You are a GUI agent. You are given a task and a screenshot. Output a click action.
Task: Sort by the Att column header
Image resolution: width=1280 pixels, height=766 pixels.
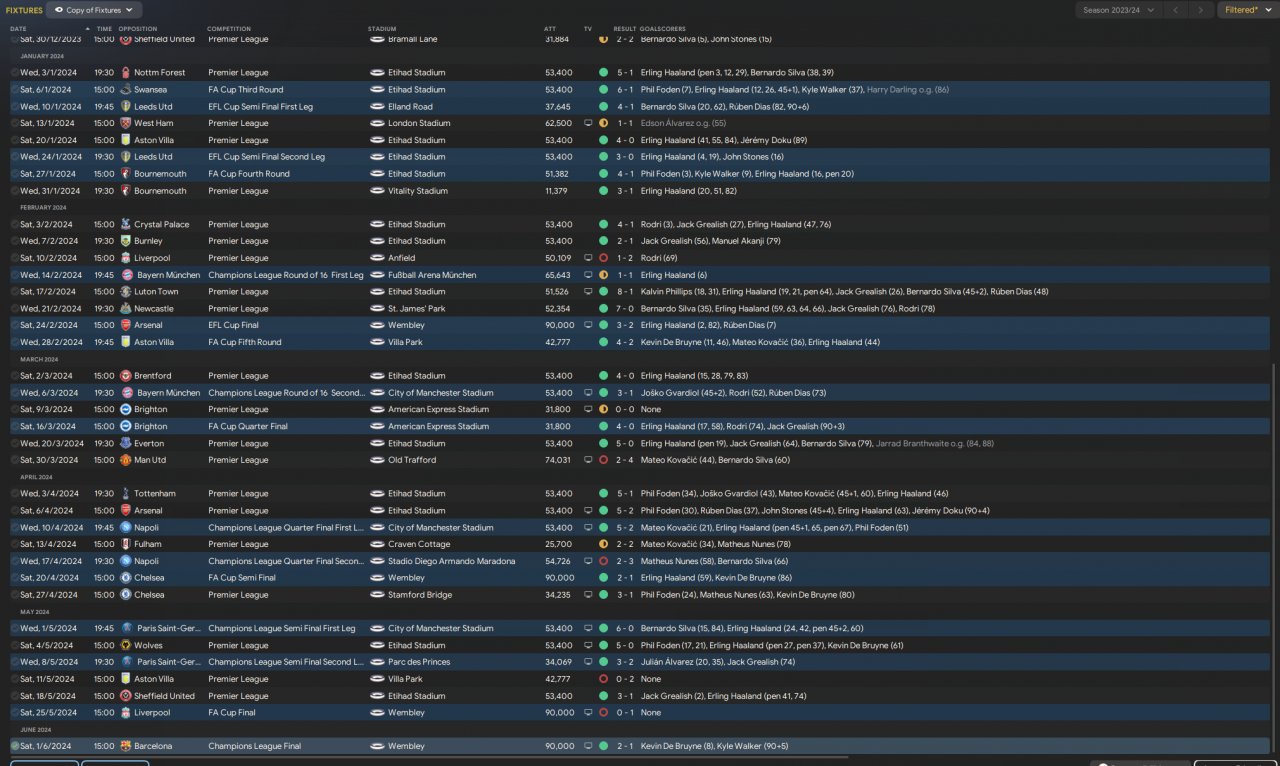pyautogui.click(x=550, y=29)
